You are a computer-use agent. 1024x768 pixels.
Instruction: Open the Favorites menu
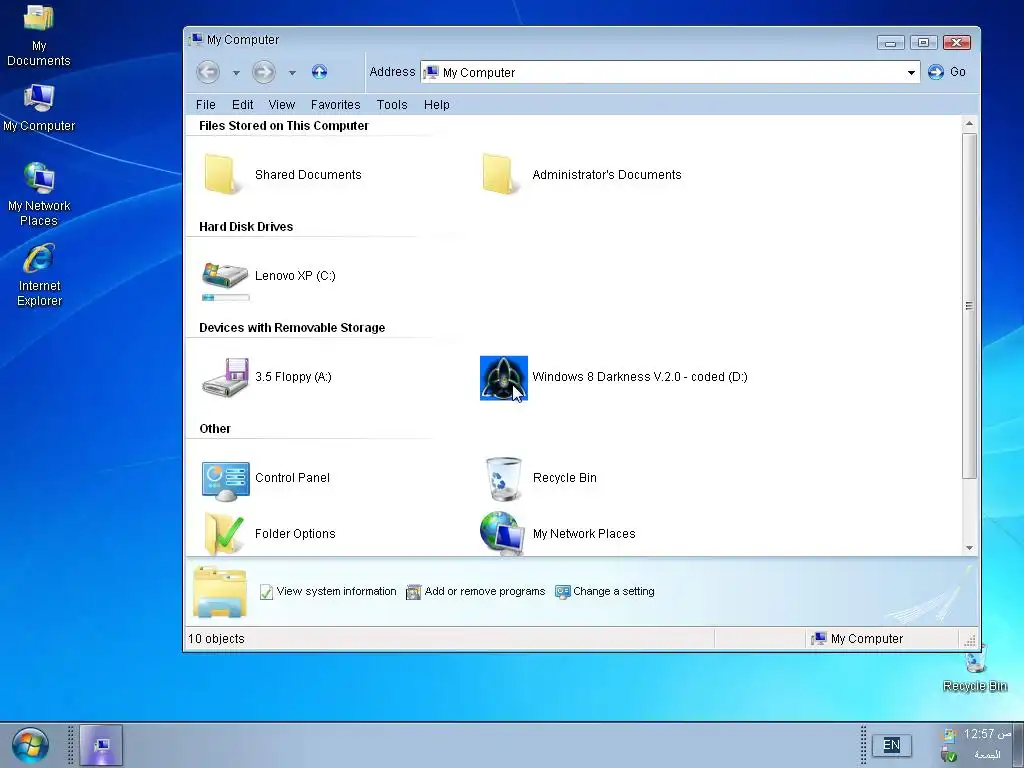(336, 104)
